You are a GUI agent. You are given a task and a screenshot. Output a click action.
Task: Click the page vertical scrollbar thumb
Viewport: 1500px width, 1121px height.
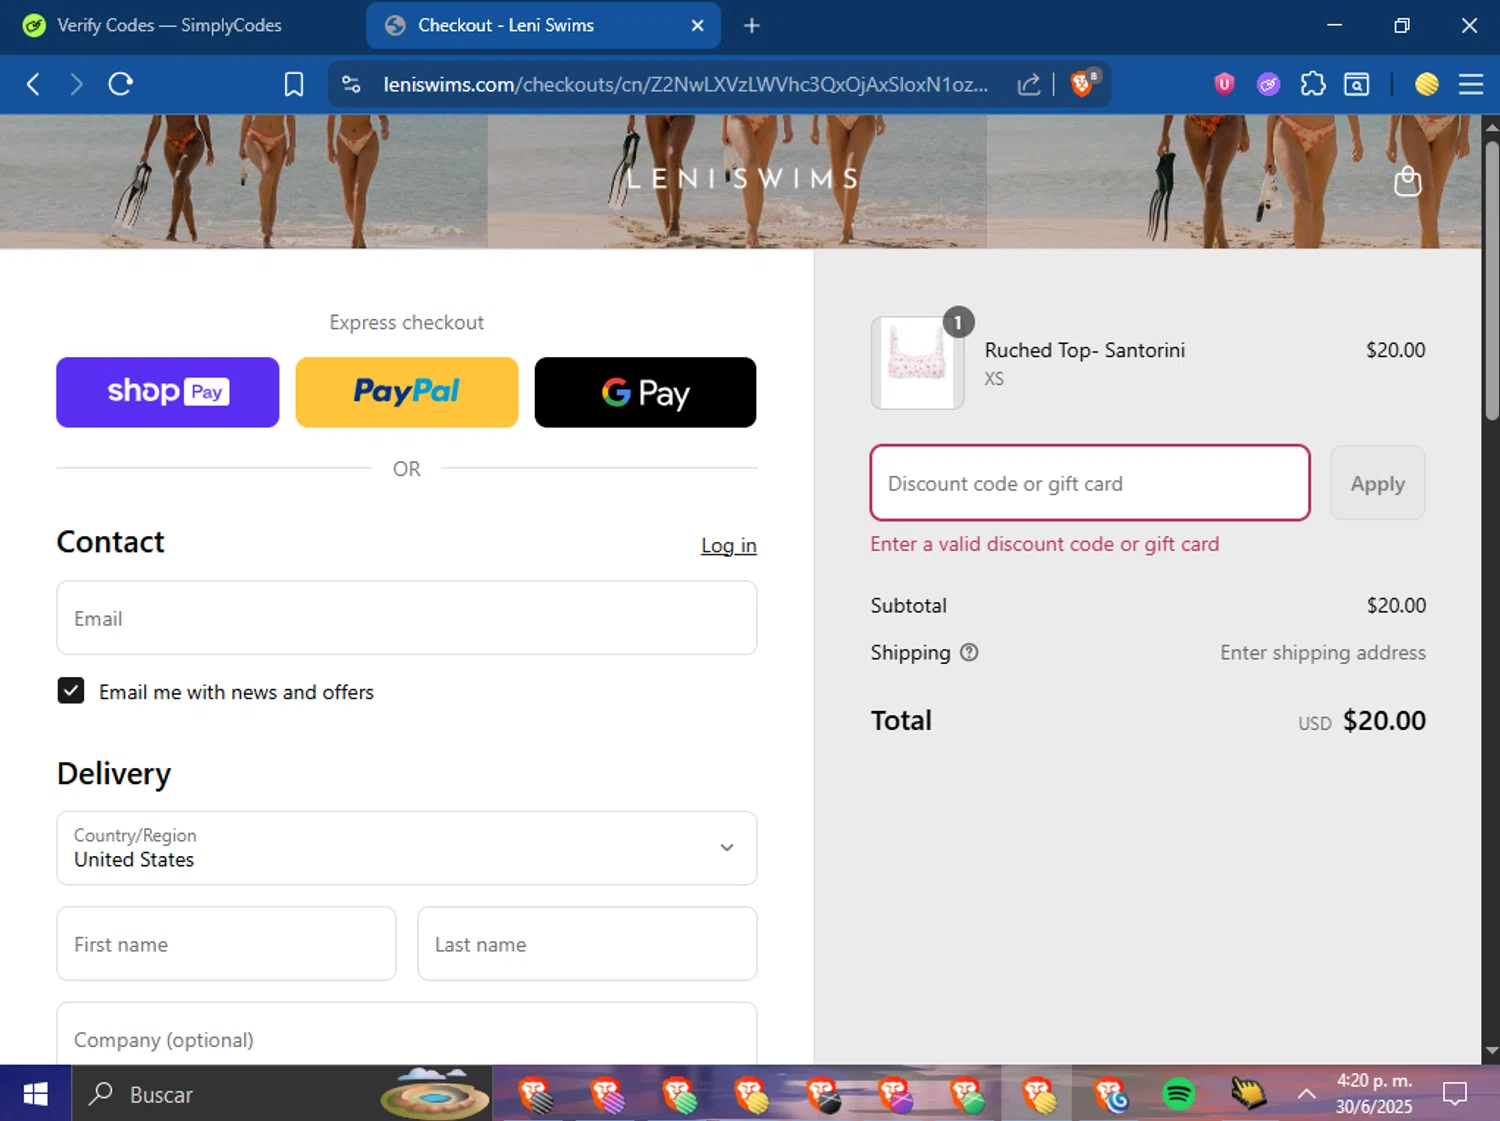(x=1491, y=280)
